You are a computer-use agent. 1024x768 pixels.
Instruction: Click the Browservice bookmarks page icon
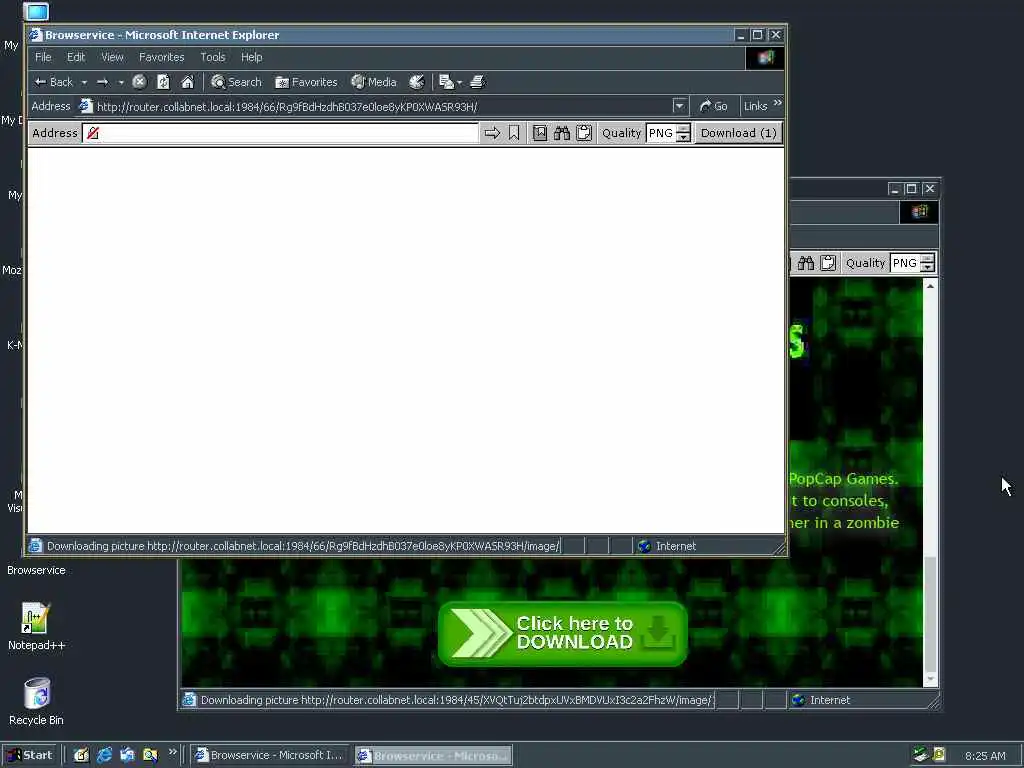(x=539, y=133)
